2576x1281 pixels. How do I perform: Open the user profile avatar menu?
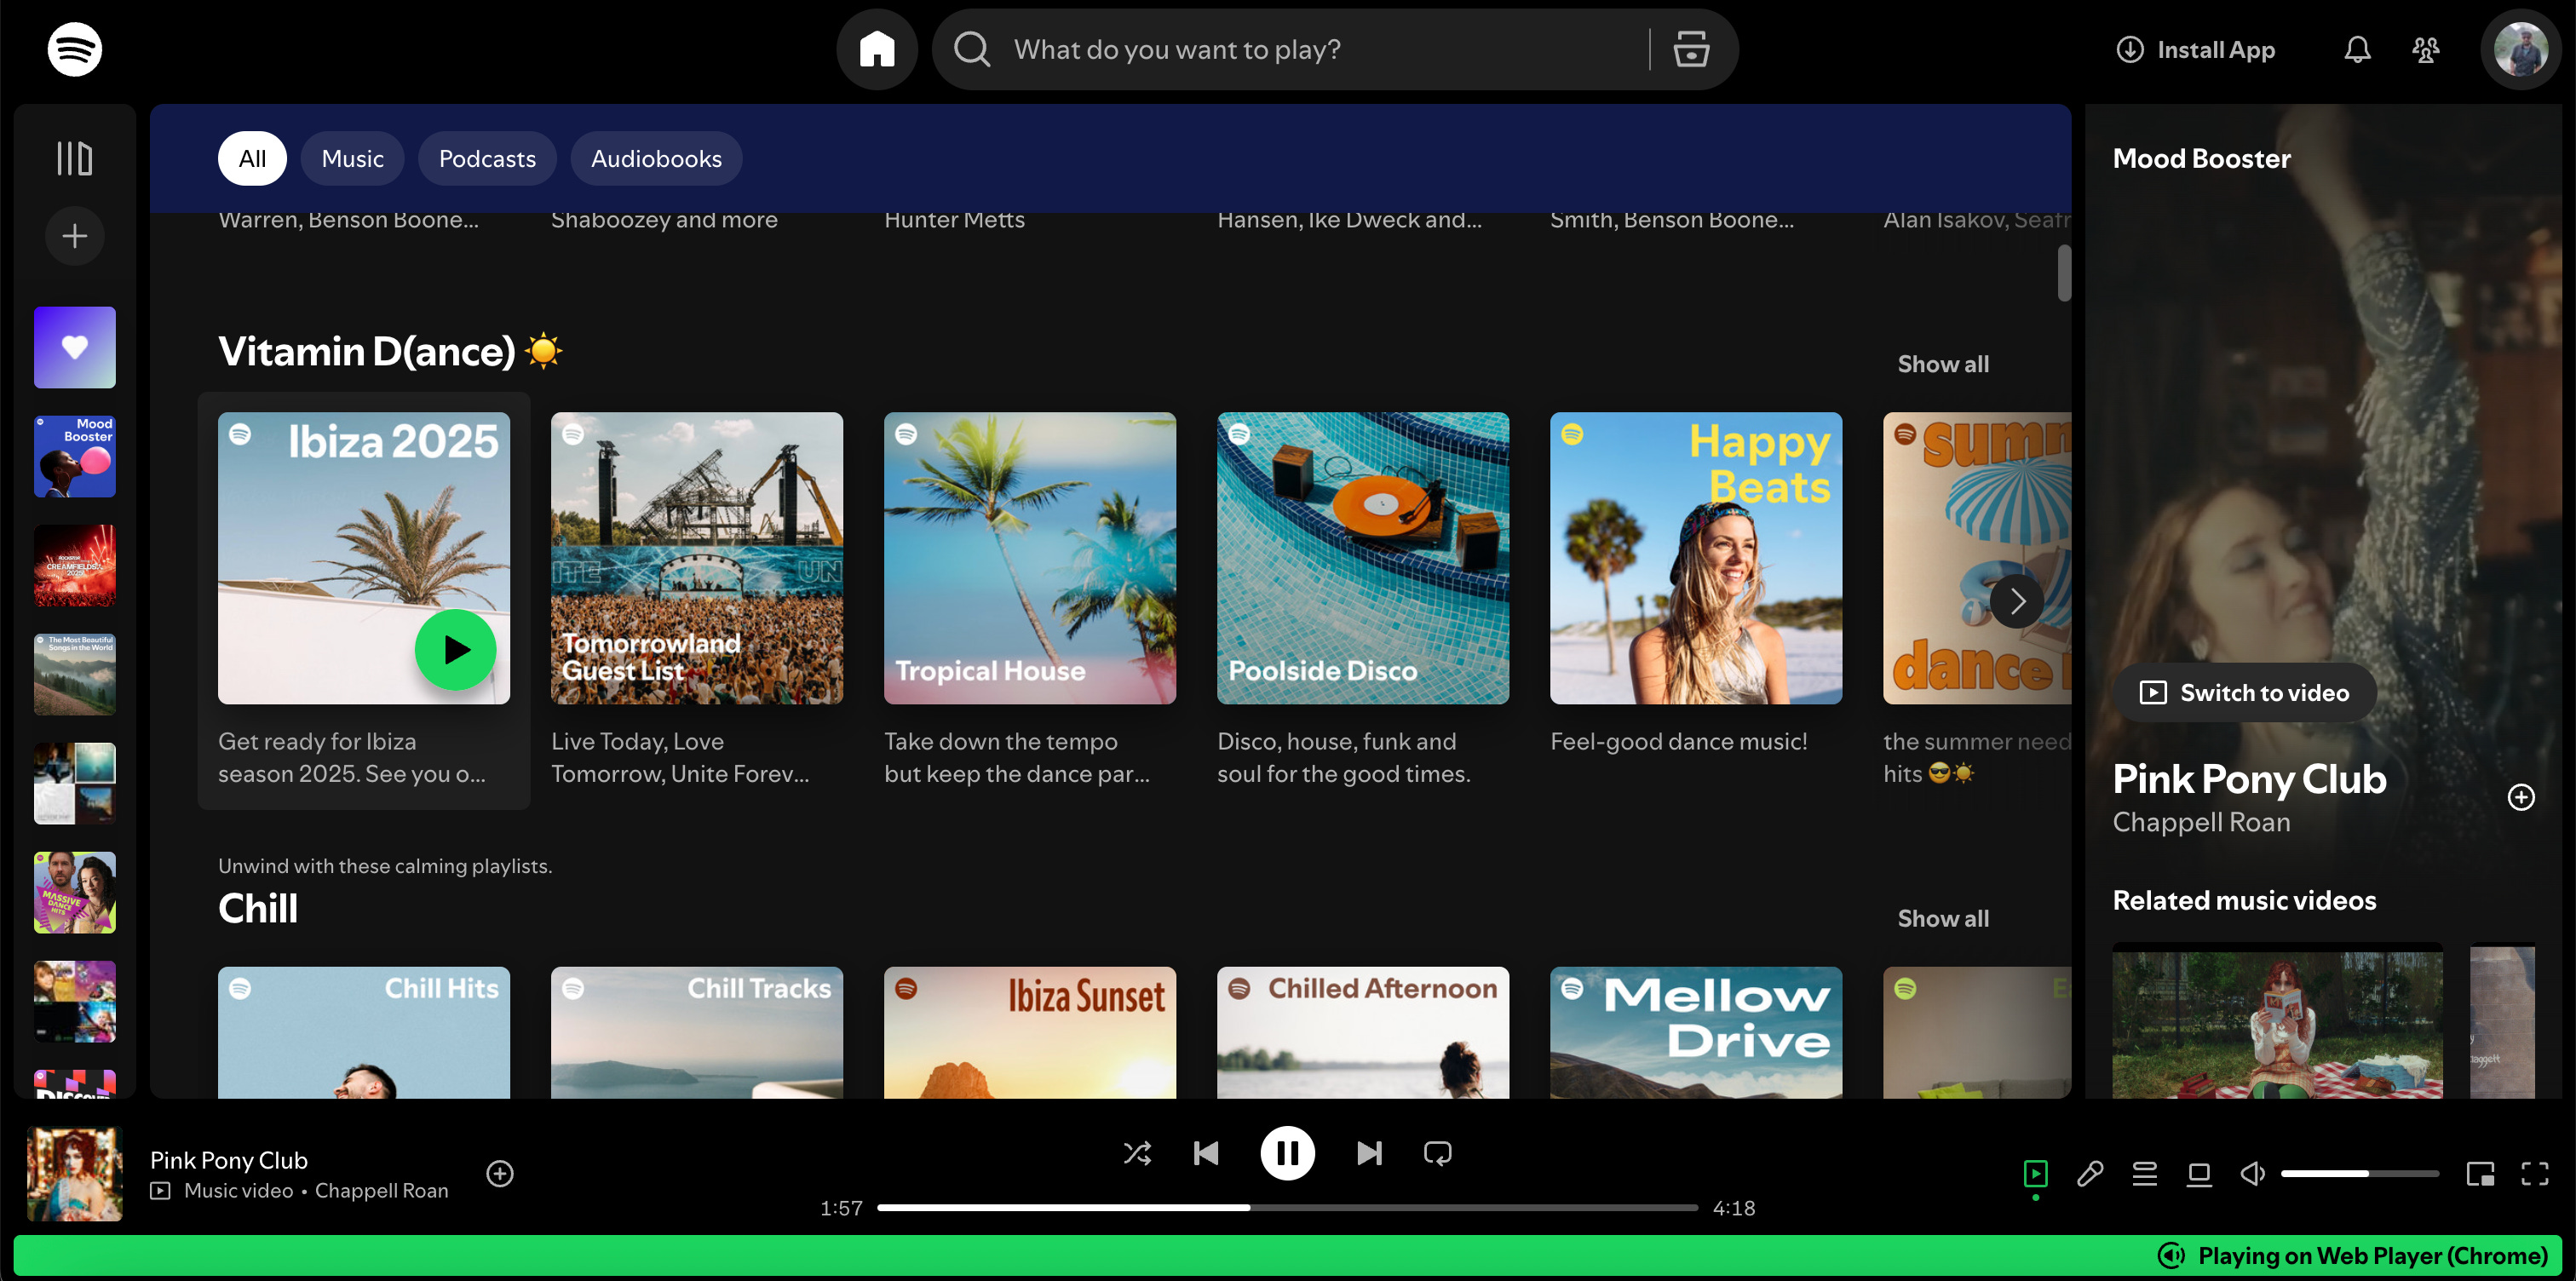(x=2519, y=49)
